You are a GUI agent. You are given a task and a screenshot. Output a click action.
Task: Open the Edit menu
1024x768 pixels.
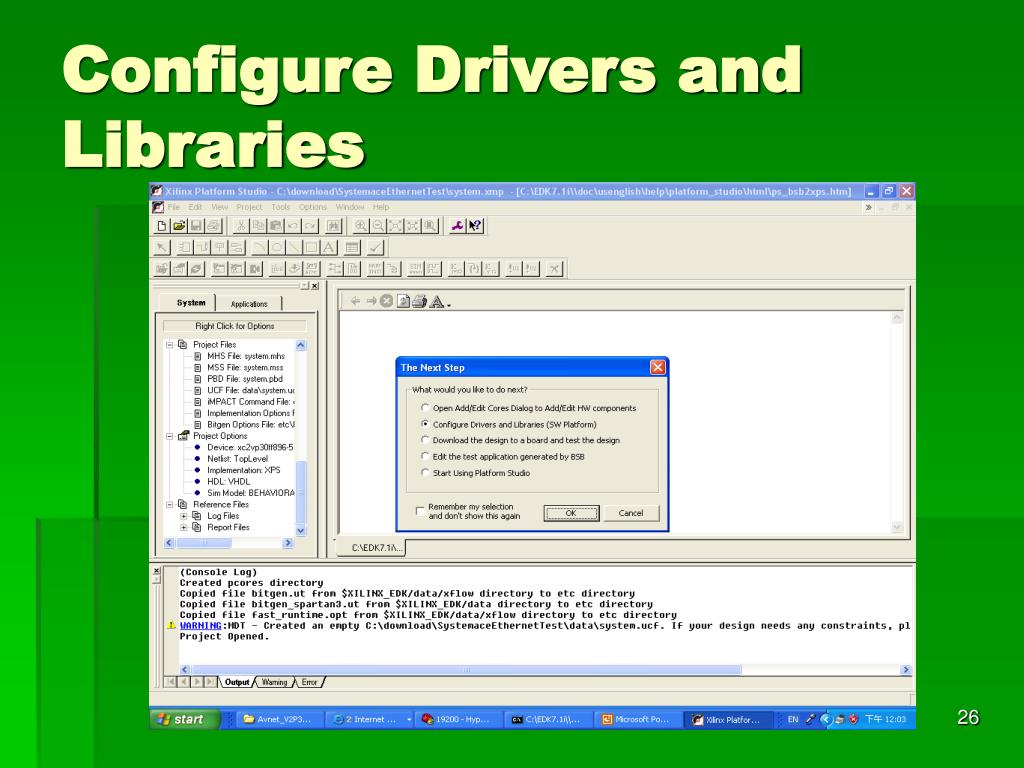click(x=195, y=207)
